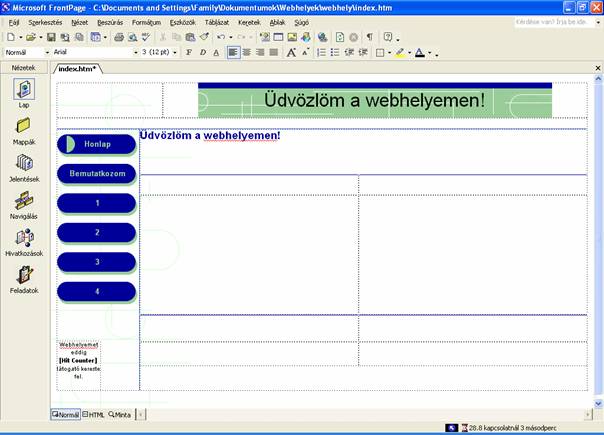This screenshot has height=435, width=604.
Task: Open the Jelentések reports view
Action: click(x=24, y=164)
